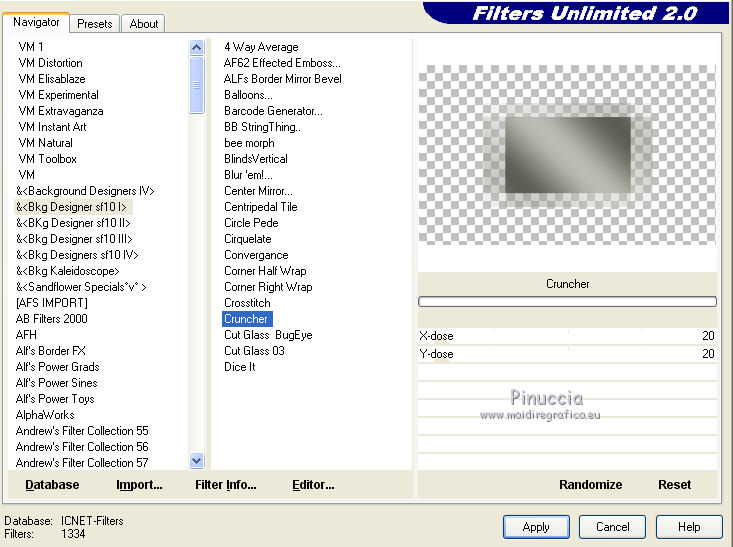Choose the BlindsVertical filter
733x547 pixels.
click(256, 158)
